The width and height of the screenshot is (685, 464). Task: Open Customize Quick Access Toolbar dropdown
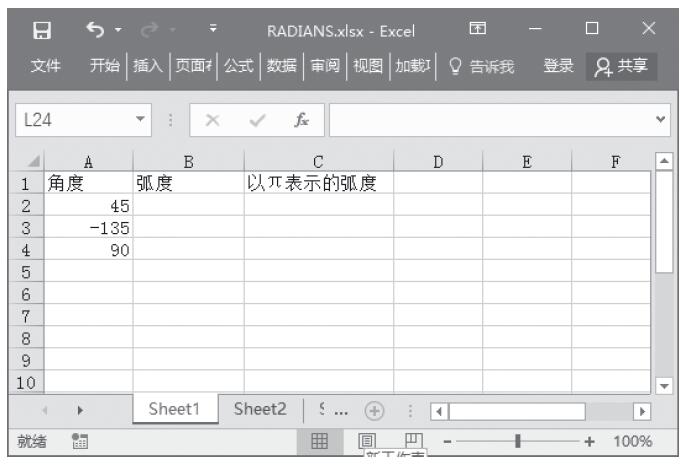click(210, 30)
